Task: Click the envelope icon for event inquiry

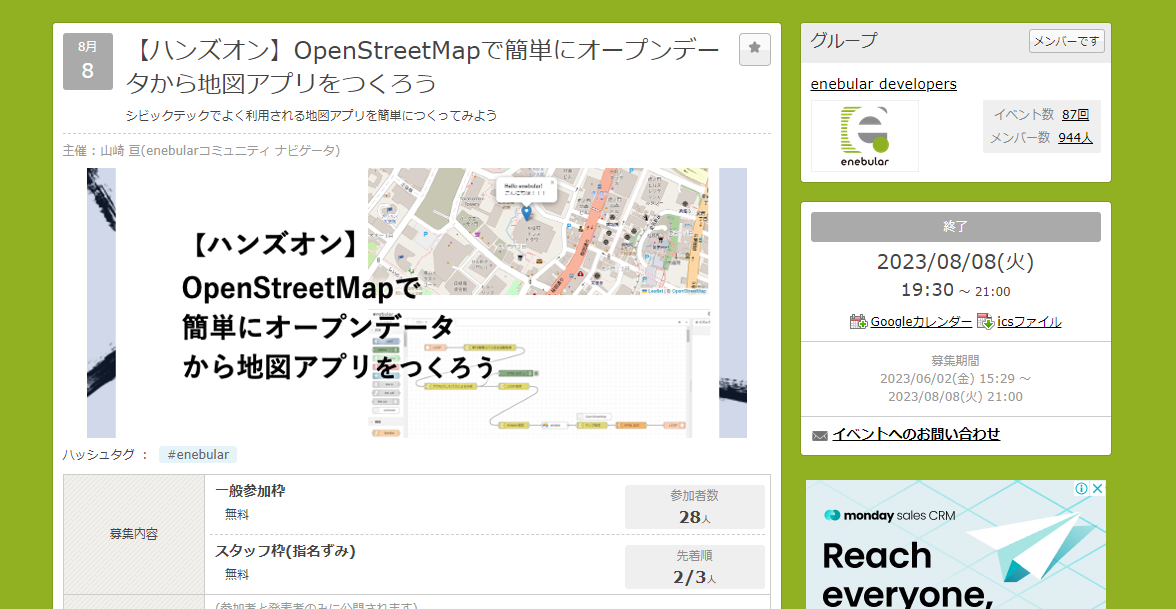Action: coord(820,435)
